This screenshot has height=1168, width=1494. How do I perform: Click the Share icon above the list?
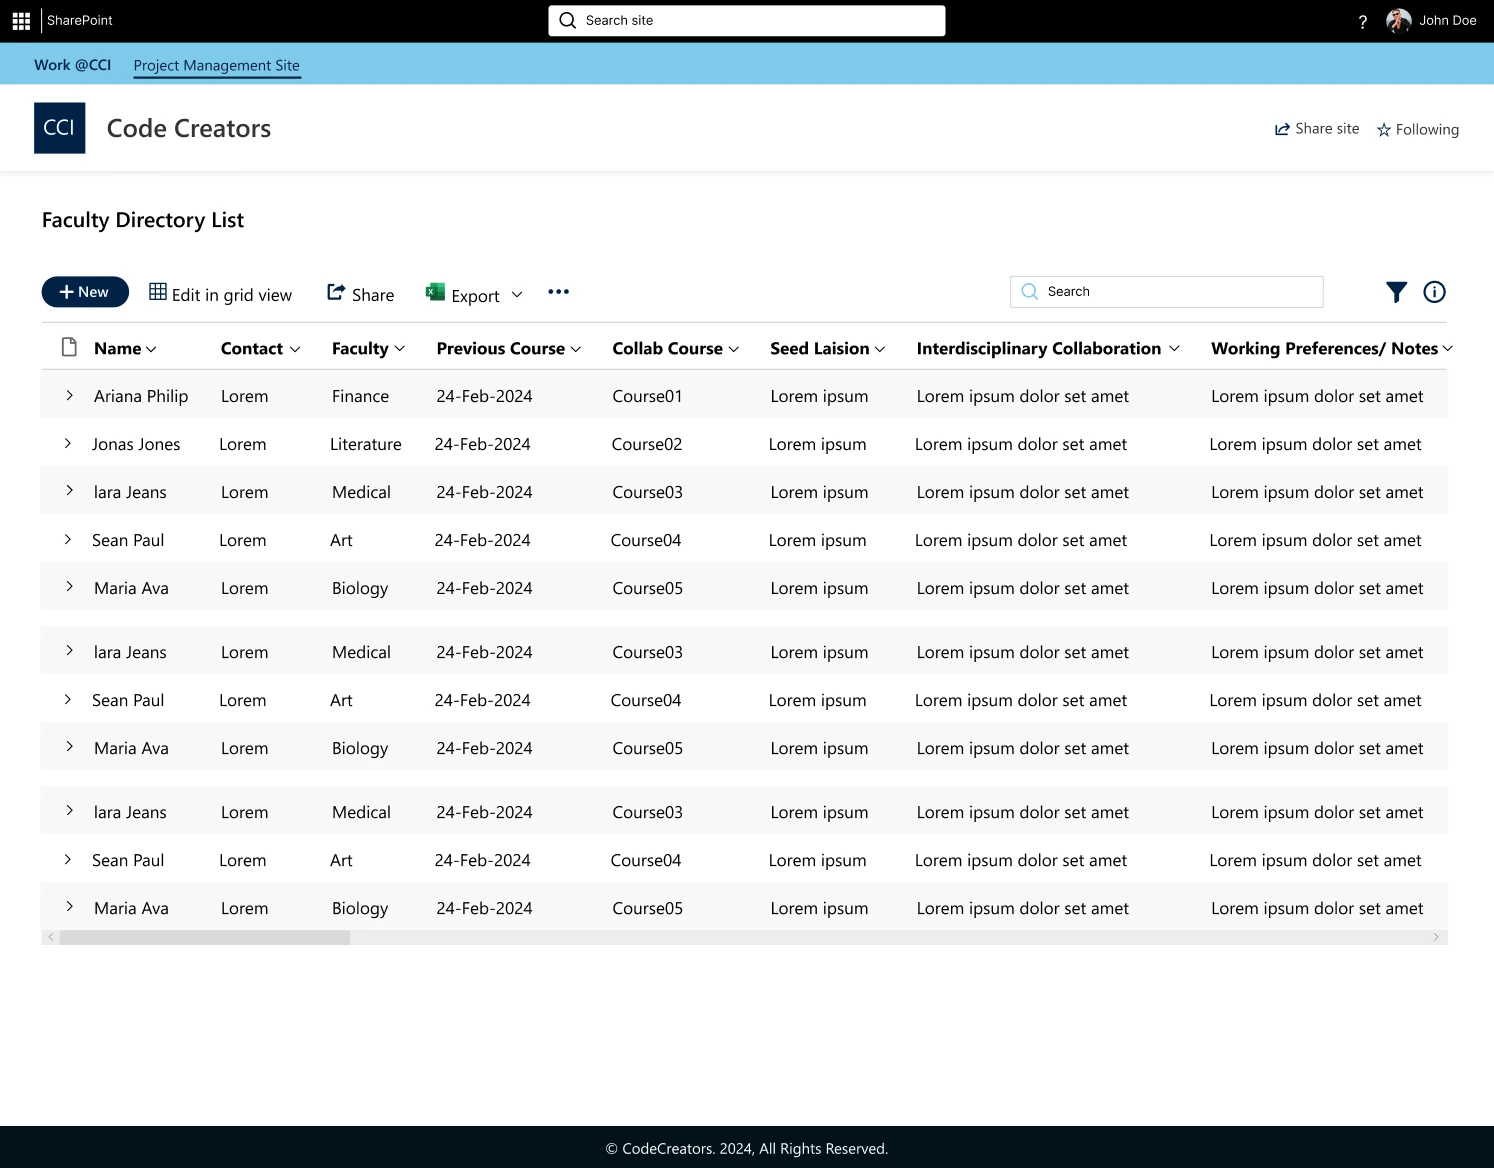tap(336, 292)
